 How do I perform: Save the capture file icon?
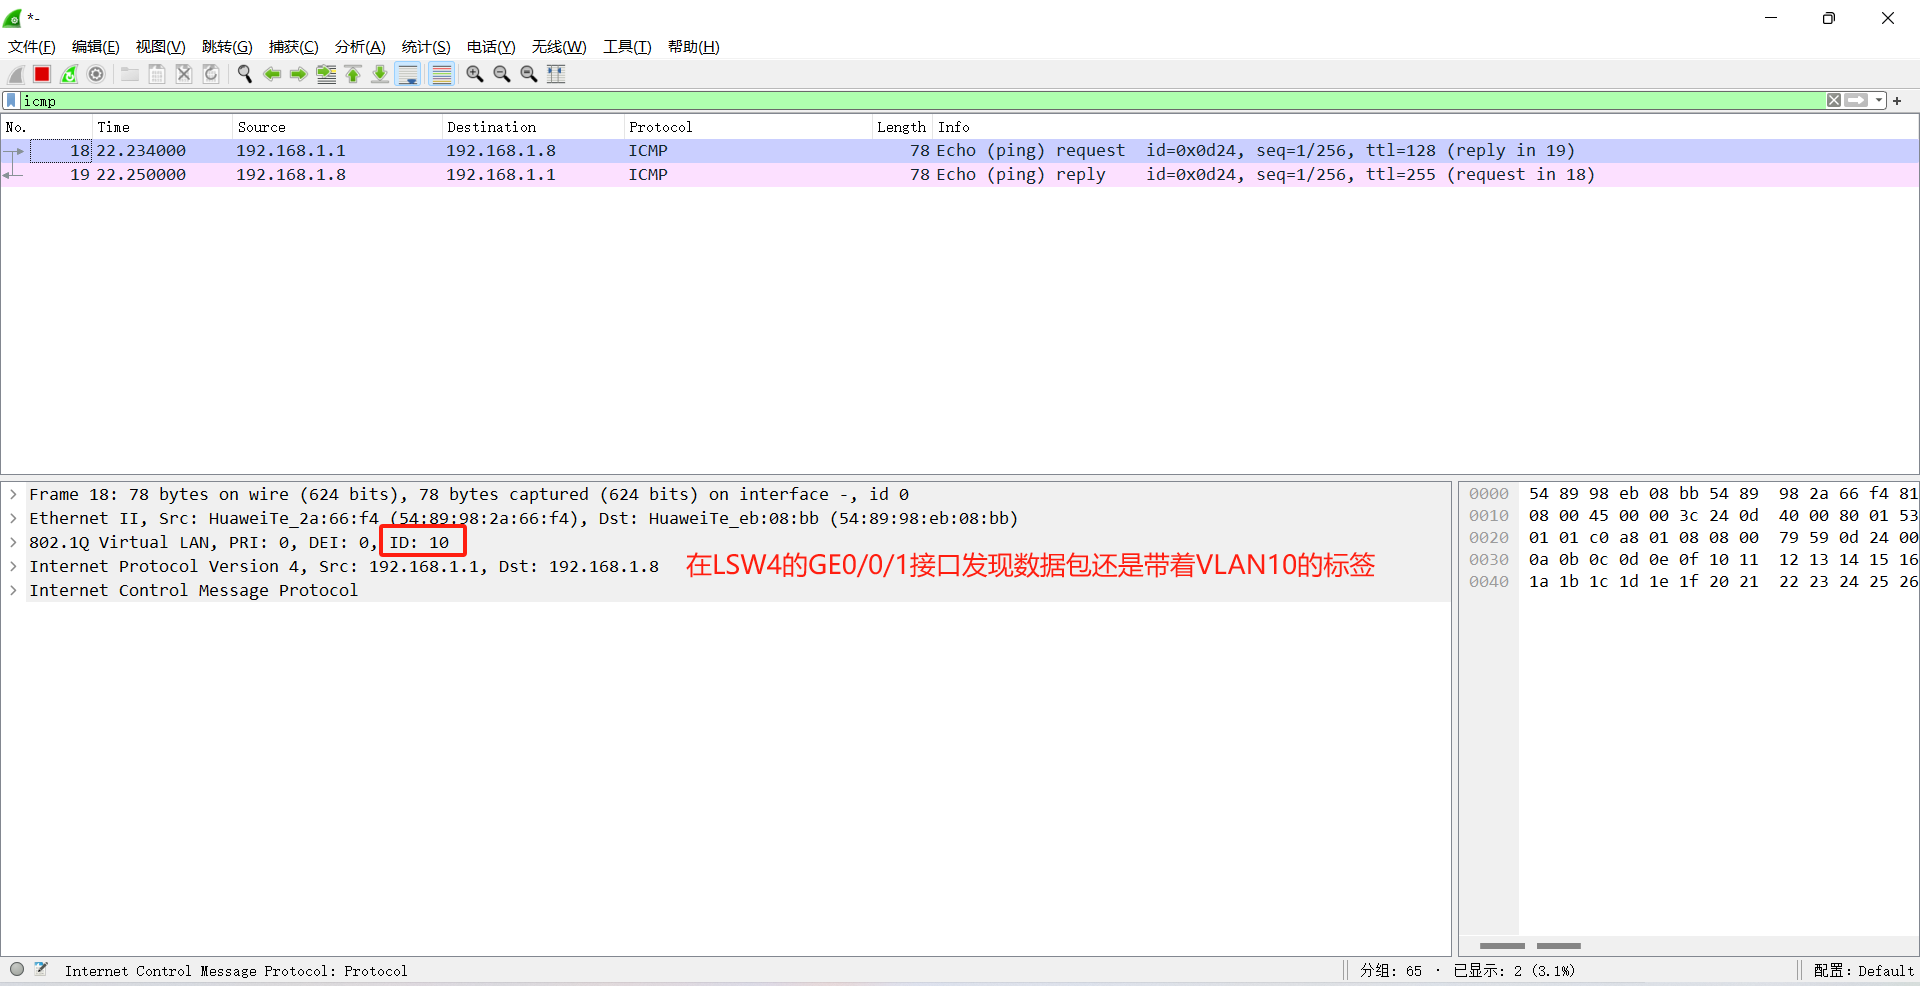pyautogui.click(x=157, y=74)
